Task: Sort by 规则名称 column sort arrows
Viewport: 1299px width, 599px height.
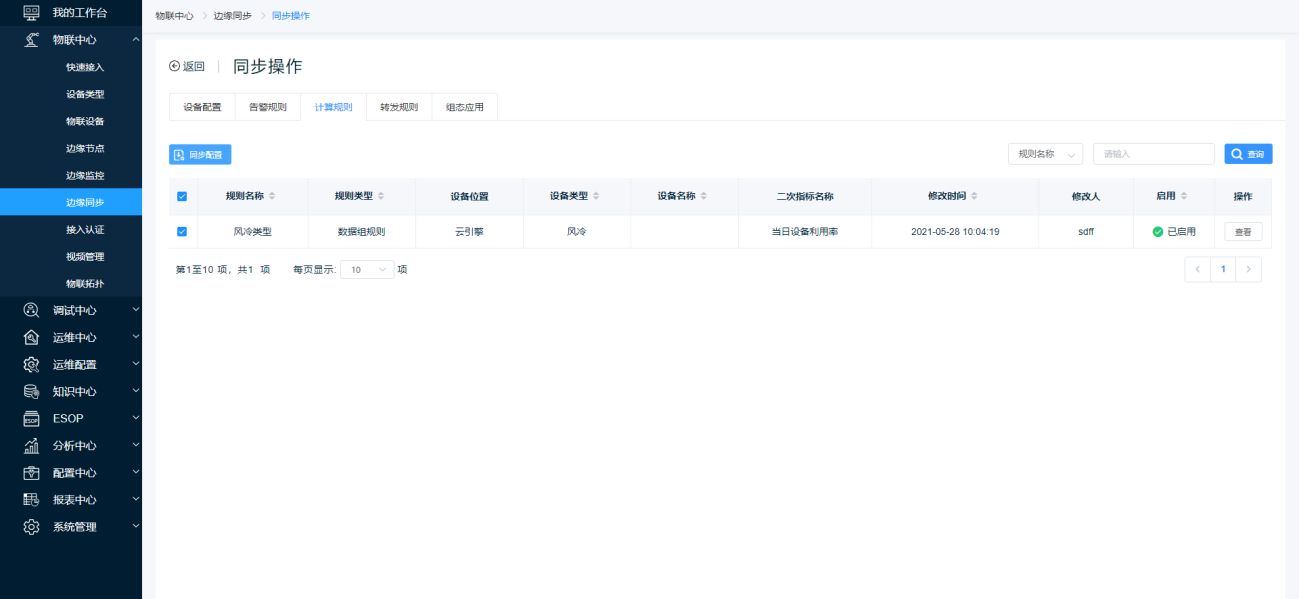Action: point(272,196)
